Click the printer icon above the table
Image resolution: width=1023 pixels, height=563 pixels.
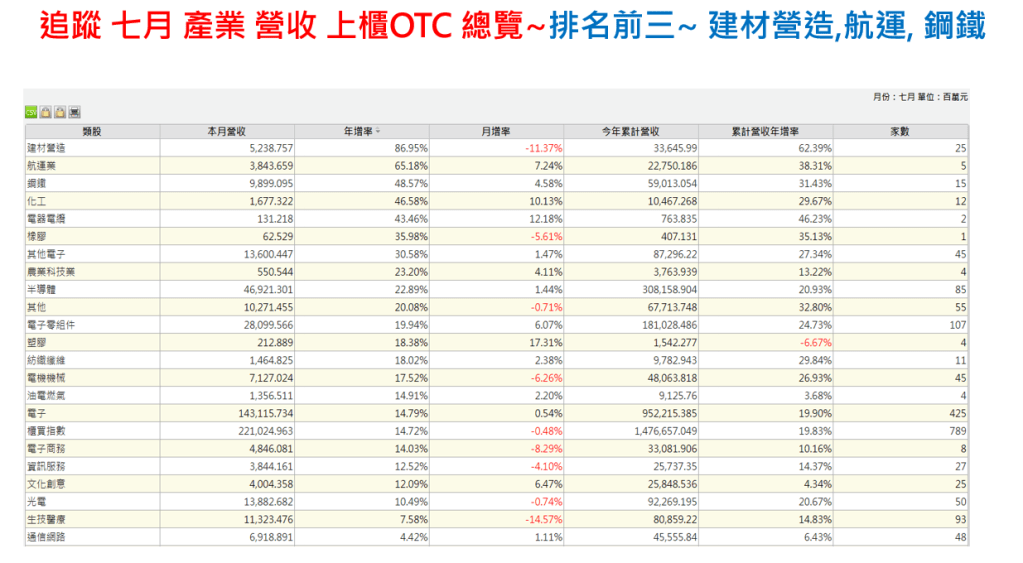point(75,112)
